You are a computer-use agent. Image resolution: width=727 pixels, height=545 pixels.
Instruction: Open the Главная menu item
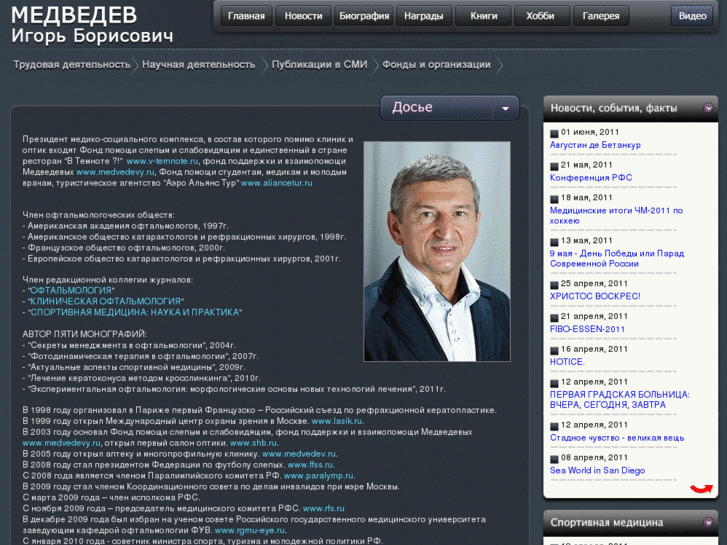246,16
